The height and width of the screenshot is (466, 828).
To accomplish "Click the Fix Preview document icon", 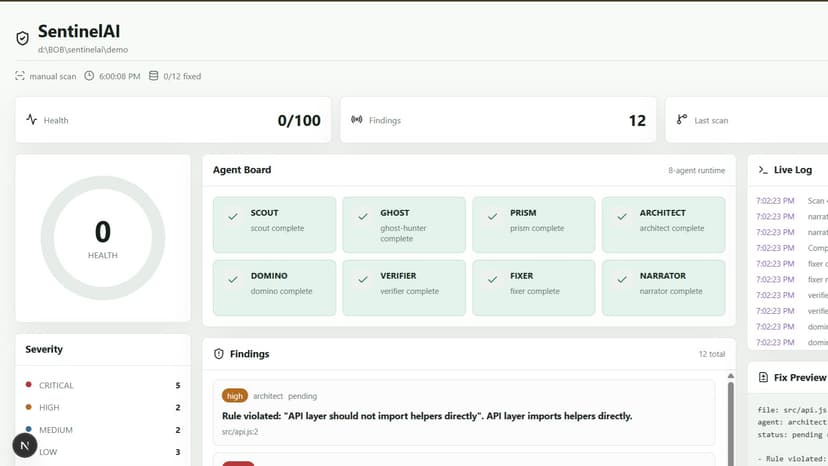I will coord(763,377).
